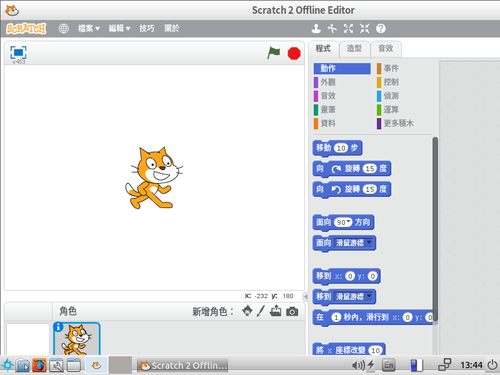Open the network icon in the system tray
The height and width of the screenshot is (375, 500).
[445, 365]
